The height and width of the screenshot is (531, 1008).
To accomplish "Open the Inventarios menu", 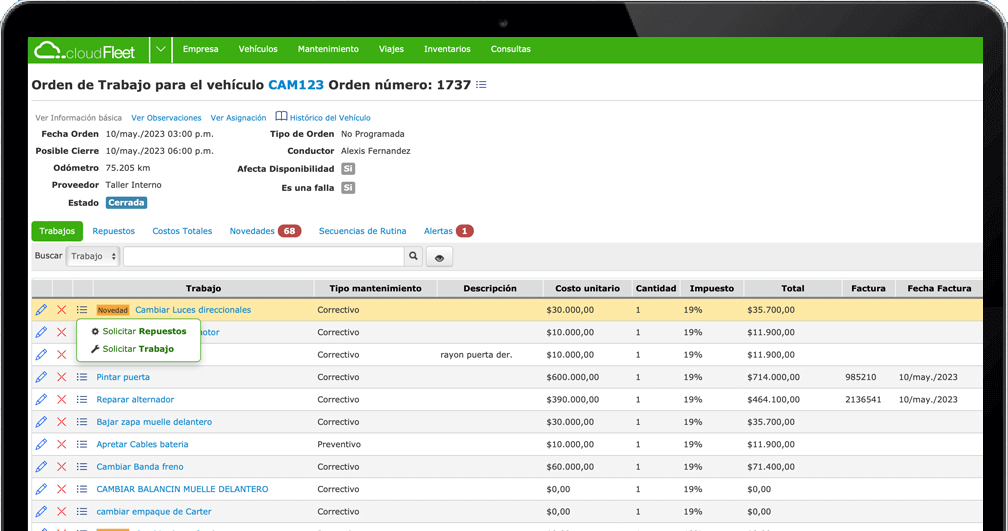I will pos(447,49).
